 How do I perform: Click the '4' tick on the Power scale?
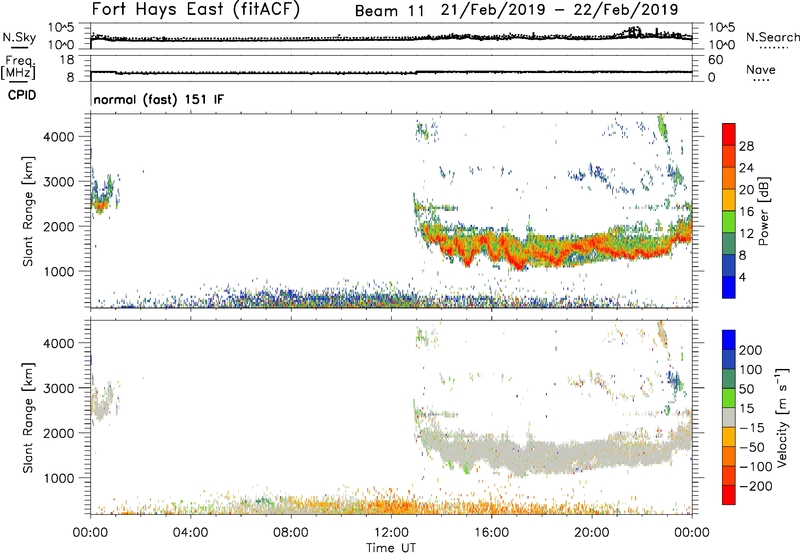(742, 277)
